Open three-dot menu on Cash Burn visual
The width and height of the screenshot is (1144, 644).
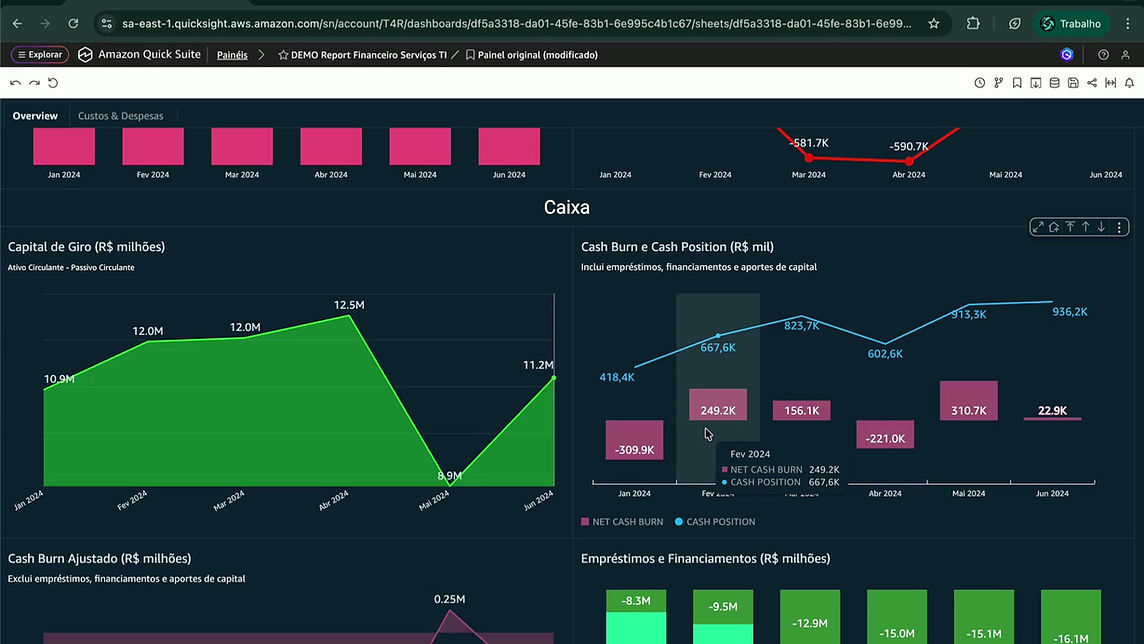click(x=1119, y=228)
